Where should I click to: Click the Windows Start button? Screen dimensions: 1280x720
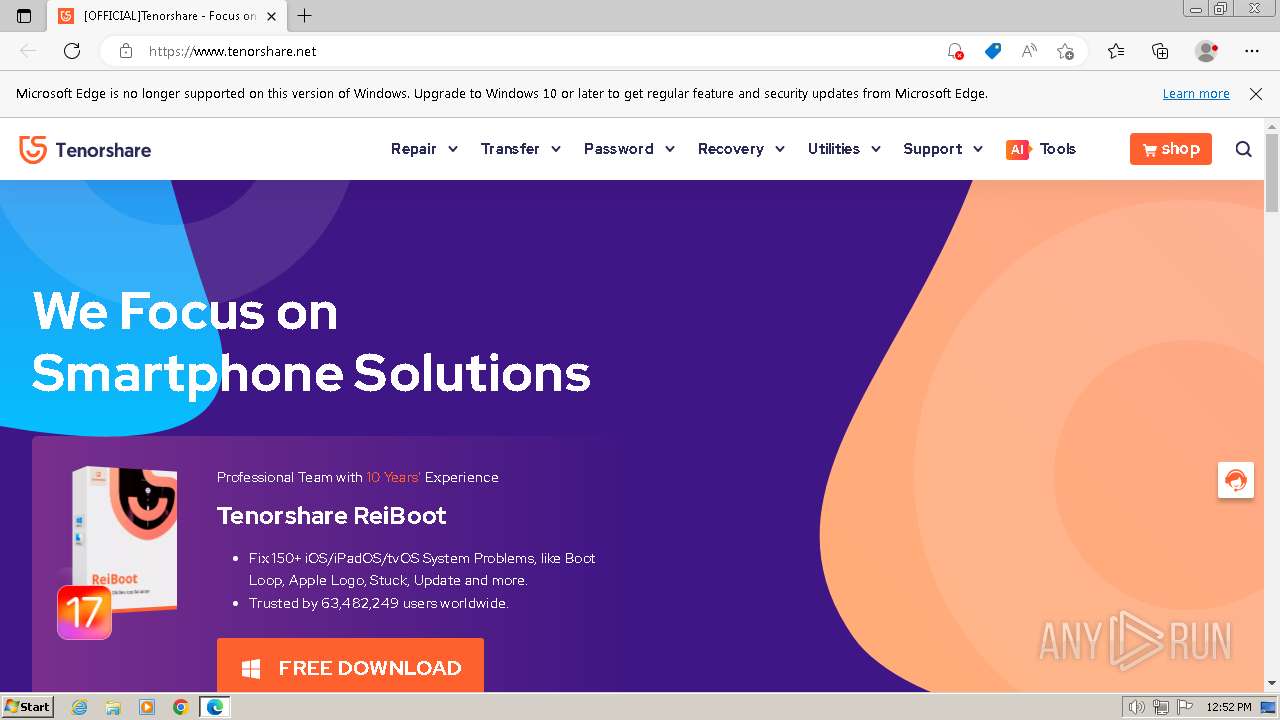[27, 707]
